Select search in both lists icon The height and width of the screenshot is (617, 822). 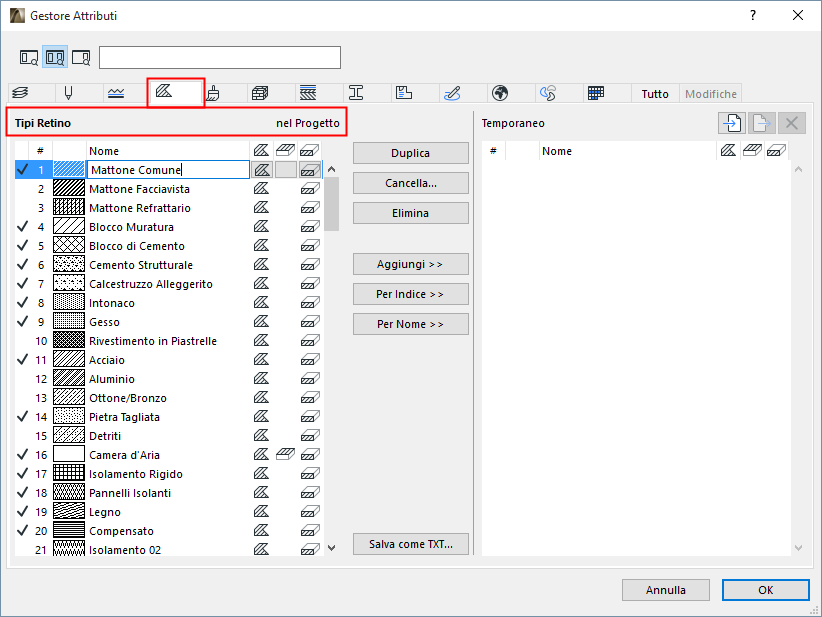pyautogui.click(x=55, y=57)
